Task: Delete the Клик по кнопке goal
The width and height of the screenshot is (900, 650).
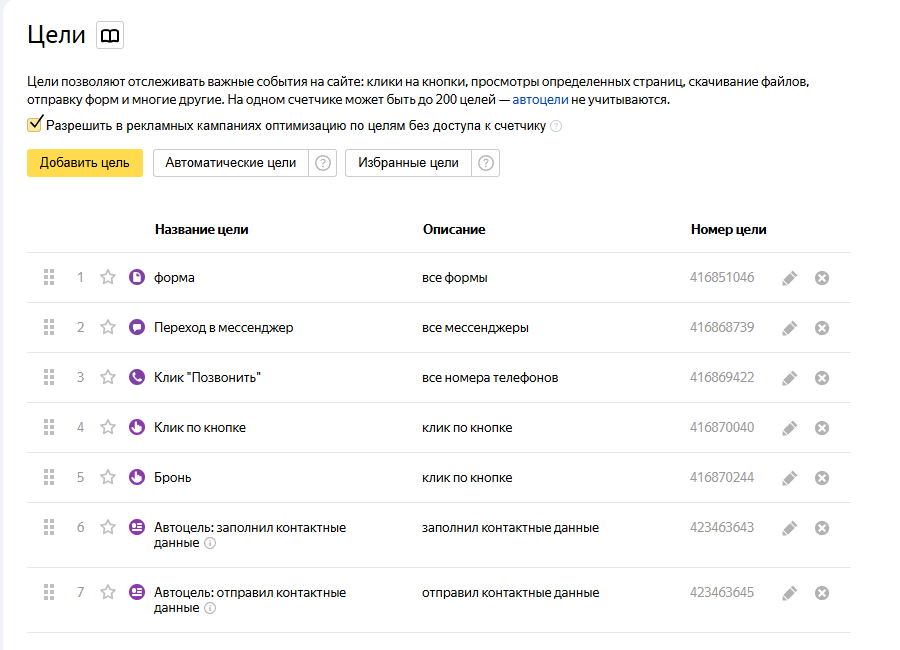Action: (x=822, y=428)
